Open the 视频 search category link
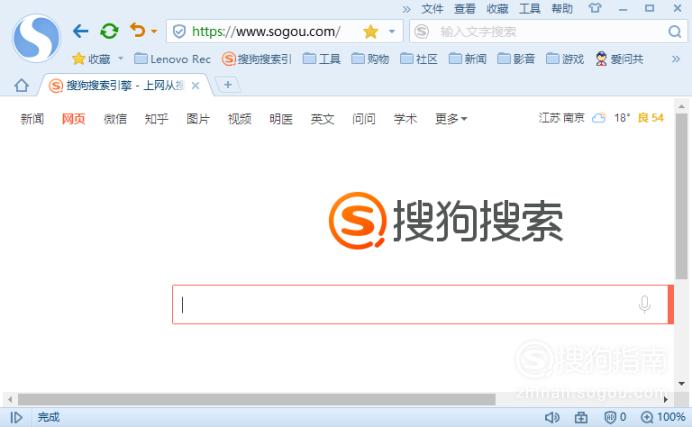This screenshot has height=427, width=692. (239, 119)
